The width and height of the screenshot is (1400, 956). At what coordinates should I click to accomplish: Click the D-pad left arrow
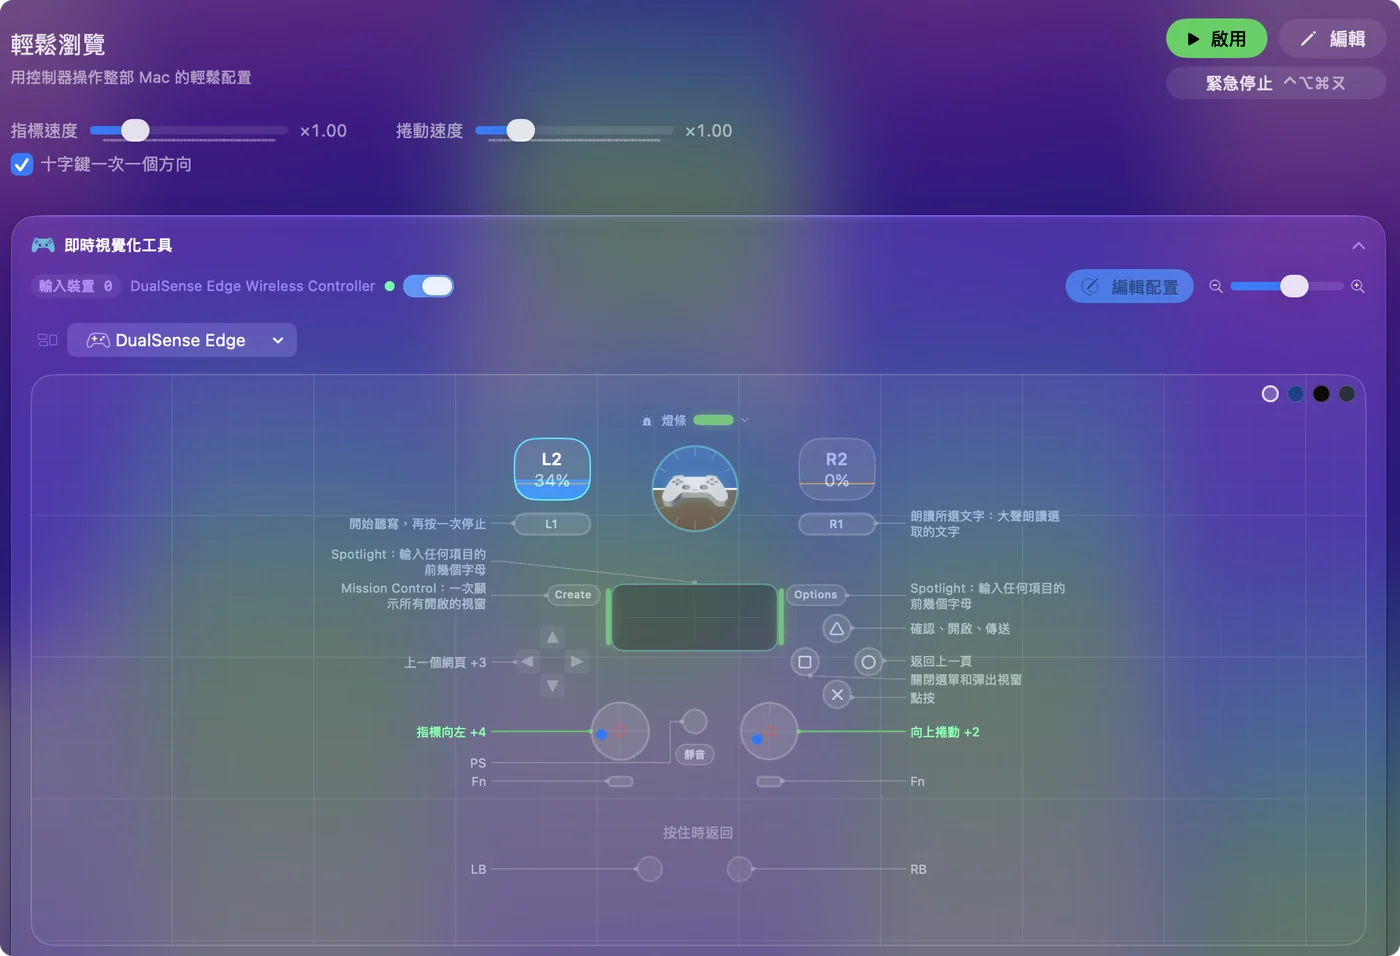(x=528, y=661)
